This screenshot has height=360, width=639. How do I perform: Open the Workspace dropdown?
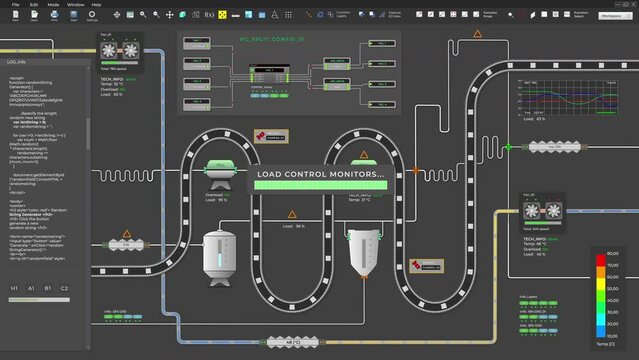point(615,15)
